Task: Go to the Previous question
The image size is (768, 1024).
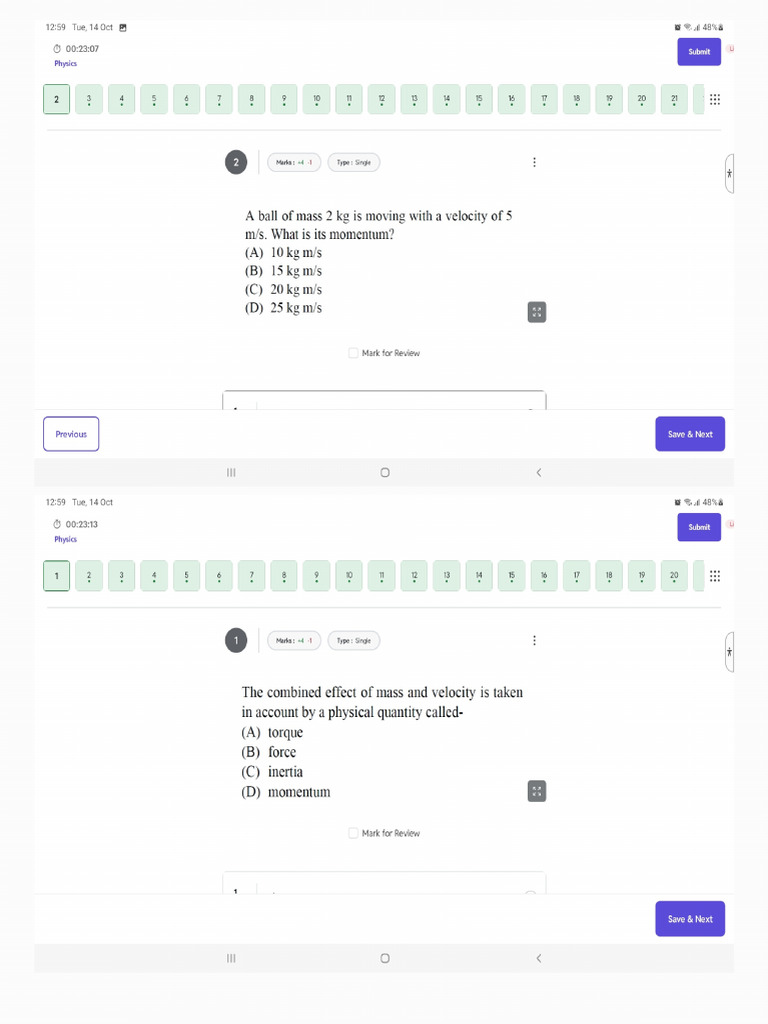Action: [71, 434]
